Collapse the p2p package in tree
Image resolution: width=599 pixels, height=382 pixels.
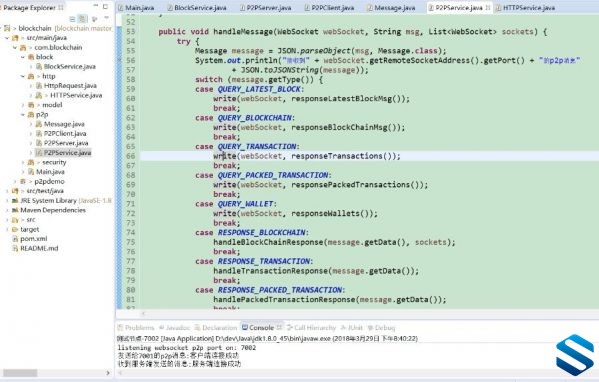pos(23,114)
